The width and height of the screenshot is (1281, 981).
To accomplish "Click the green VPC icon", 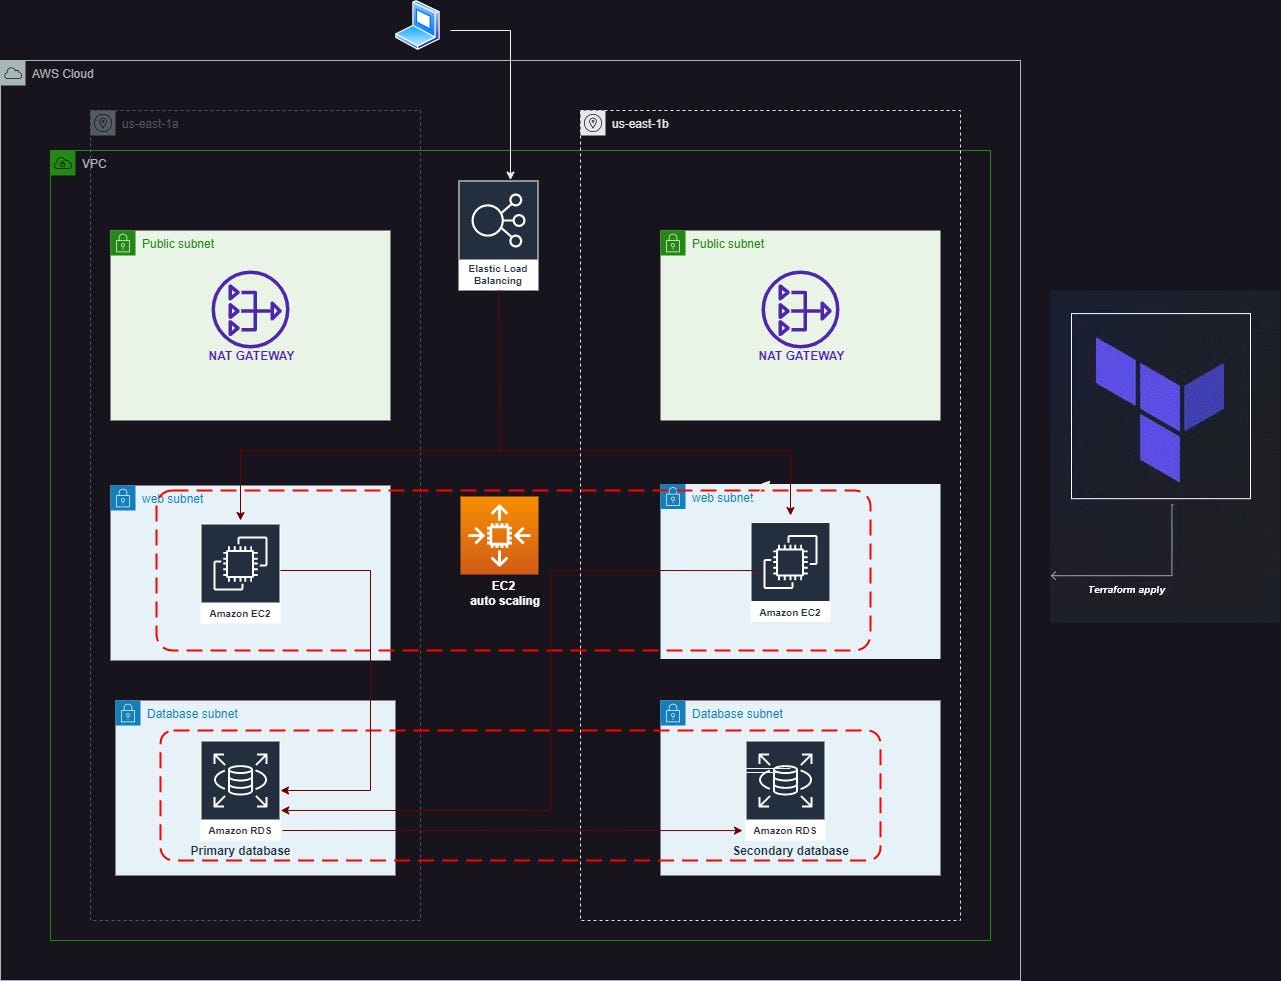I will (63, 163).
